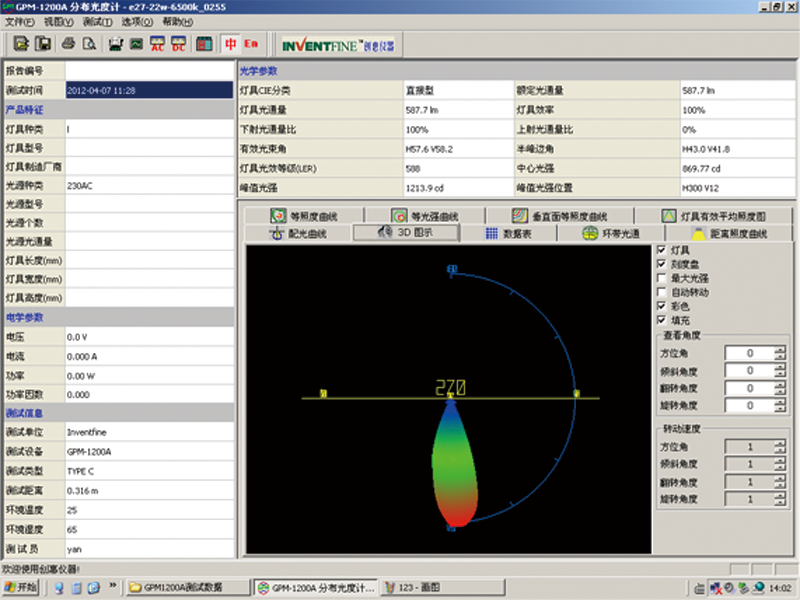
Task: Click the save file toolbar icon
Action: [x=43, y=44]
